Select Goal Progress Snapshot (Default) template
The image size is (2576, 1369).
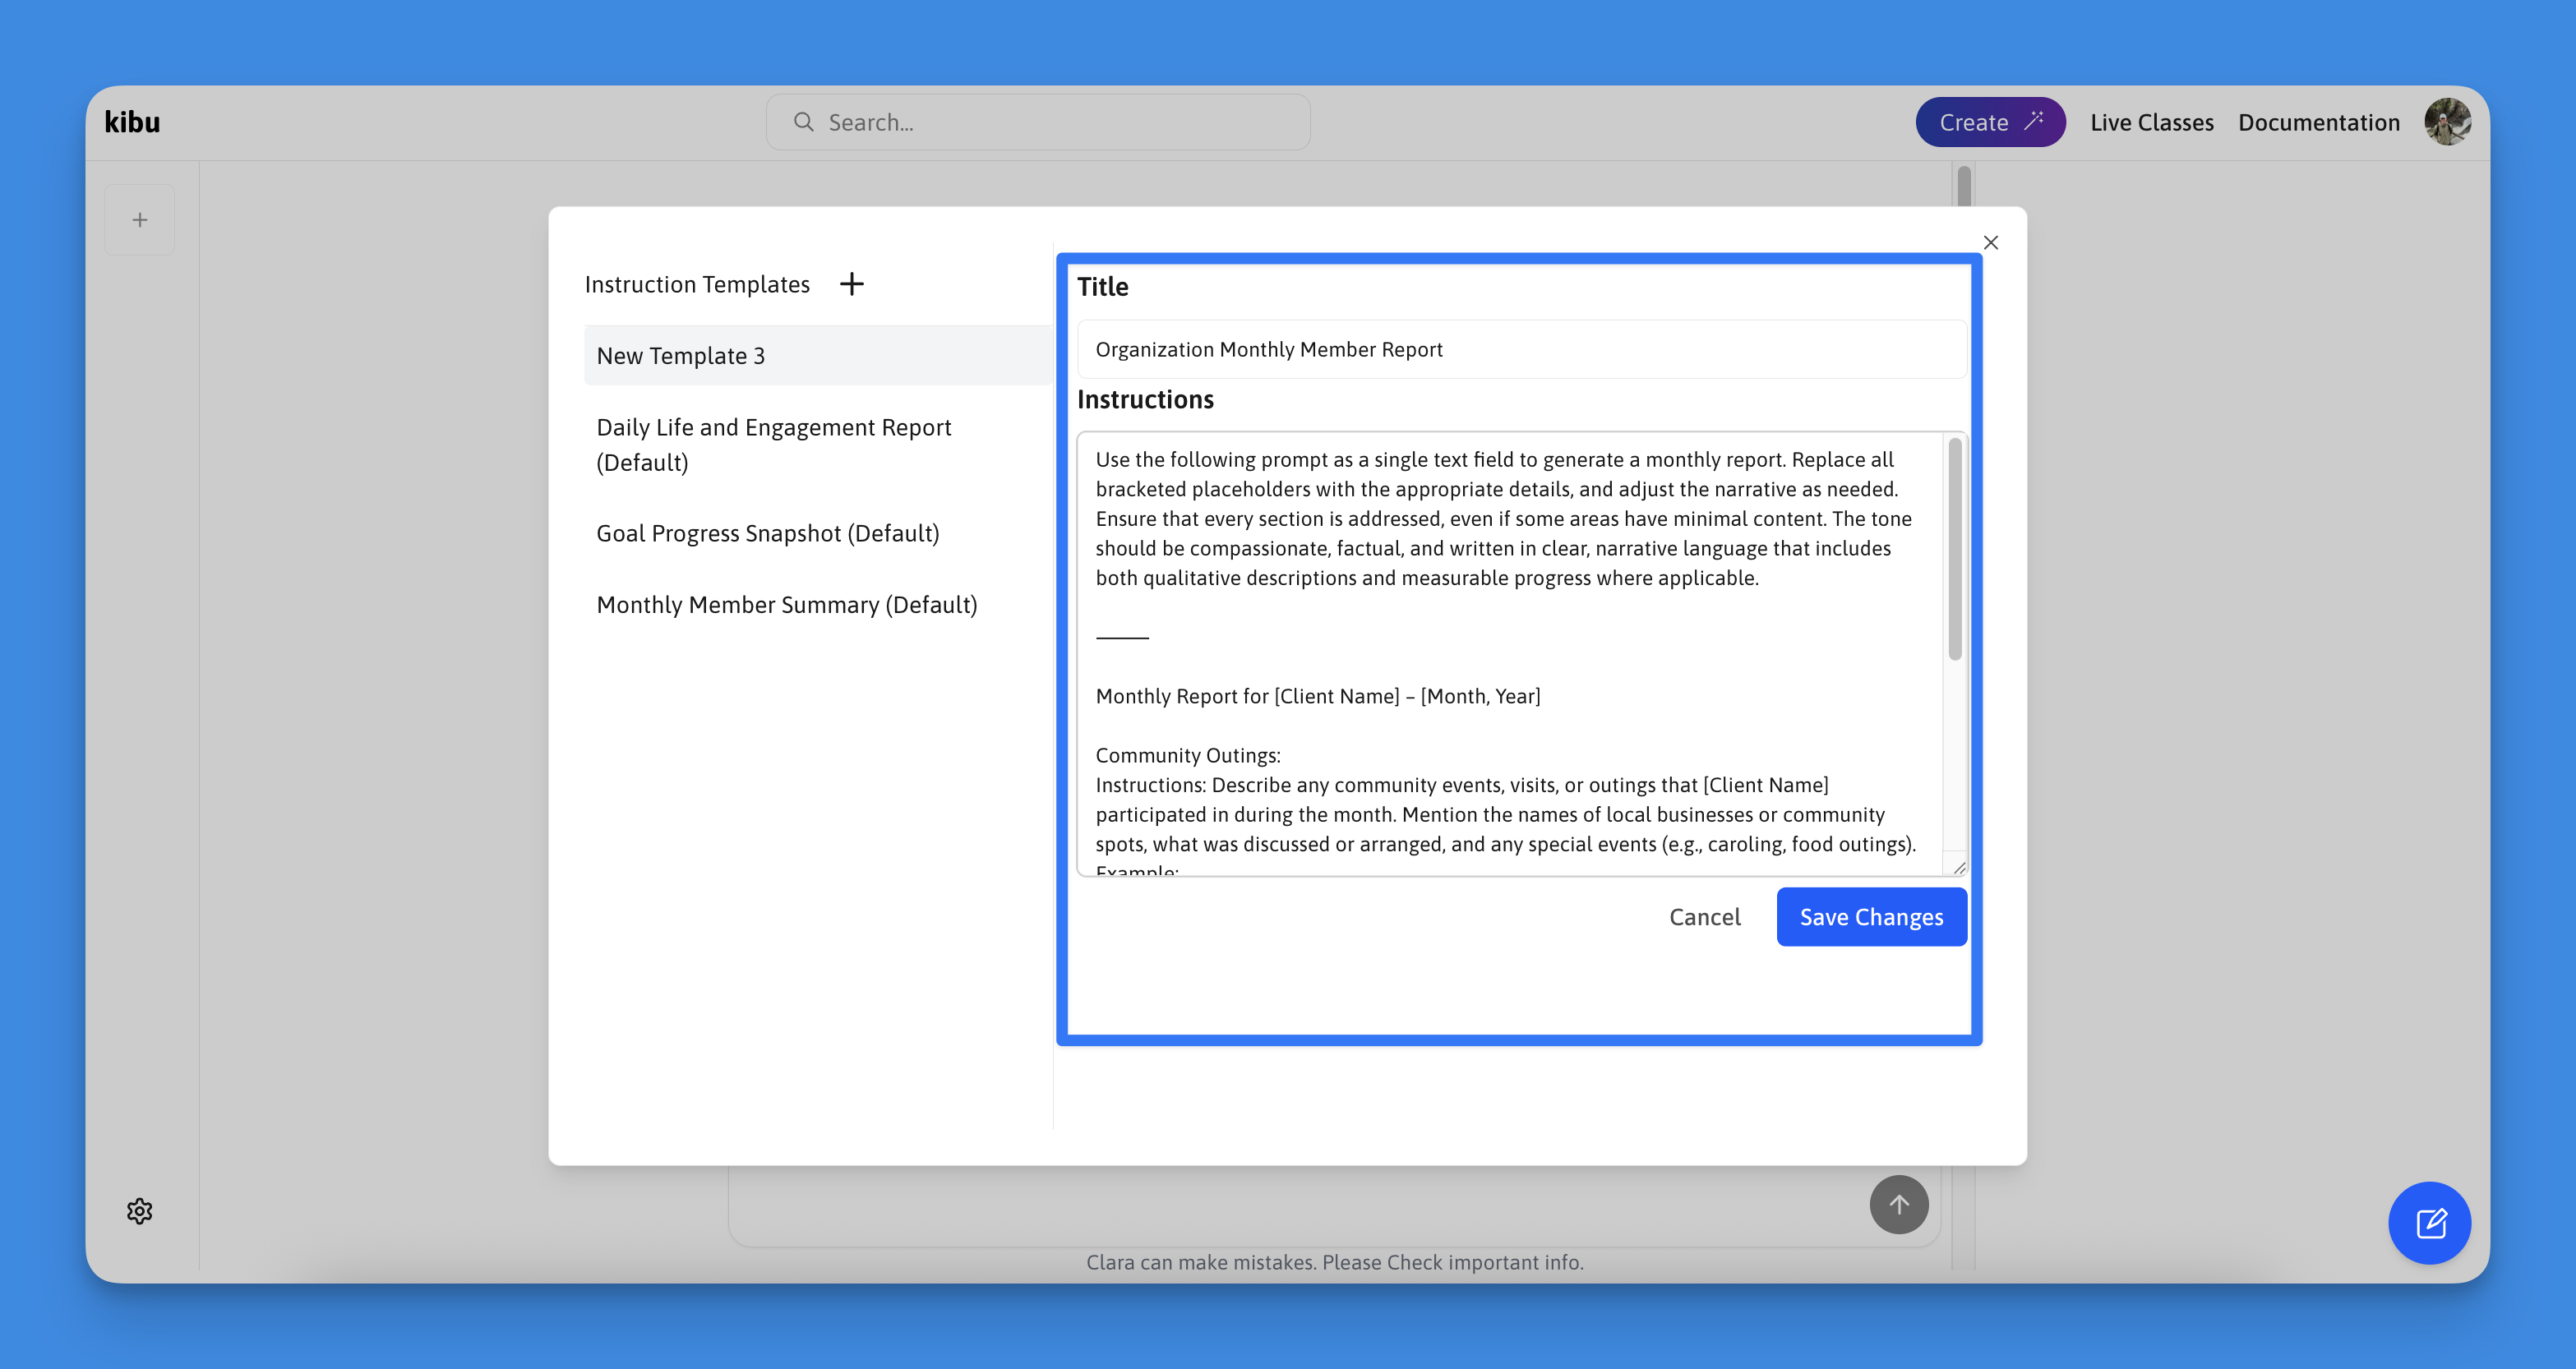[x=768, y=533]
